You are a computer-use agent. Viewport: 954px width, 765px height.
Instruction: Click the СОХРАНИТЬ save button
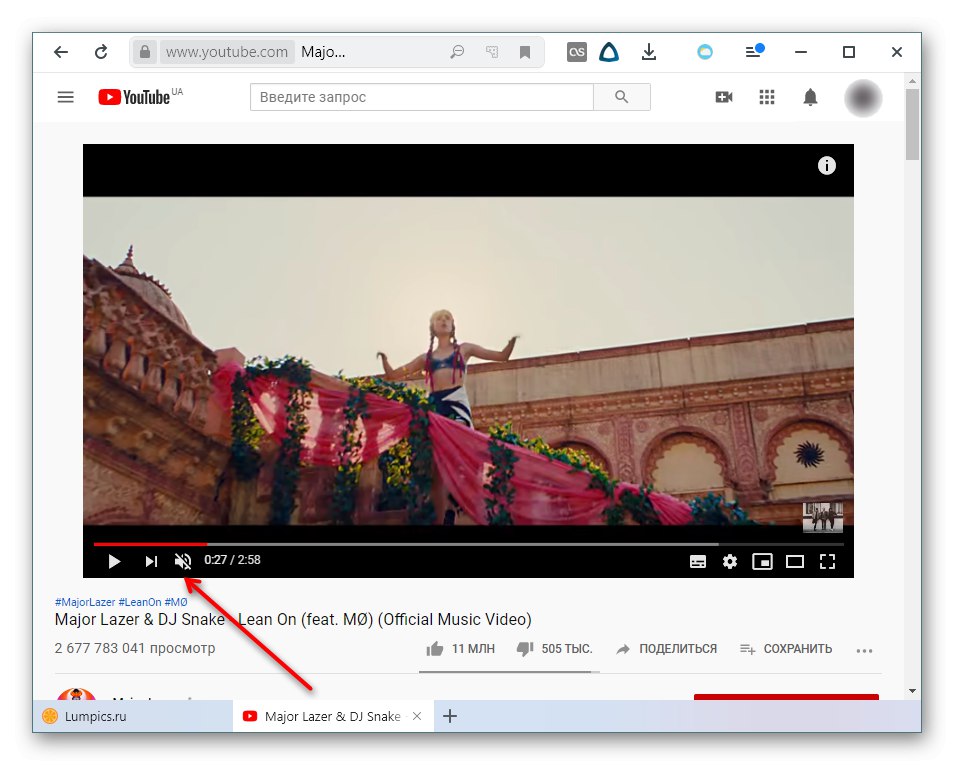point(785,649)
